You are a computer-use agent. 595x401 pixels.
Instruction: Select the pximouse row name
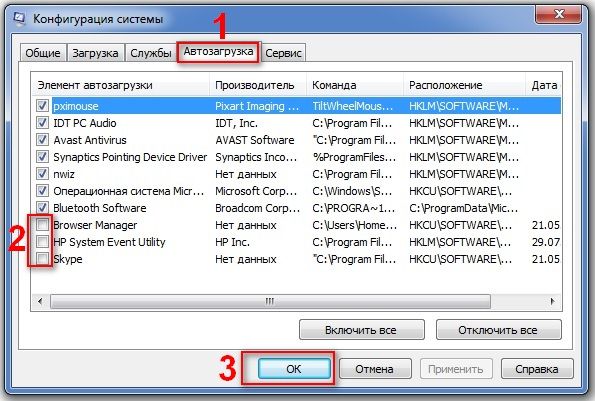(x=76, y=106)
